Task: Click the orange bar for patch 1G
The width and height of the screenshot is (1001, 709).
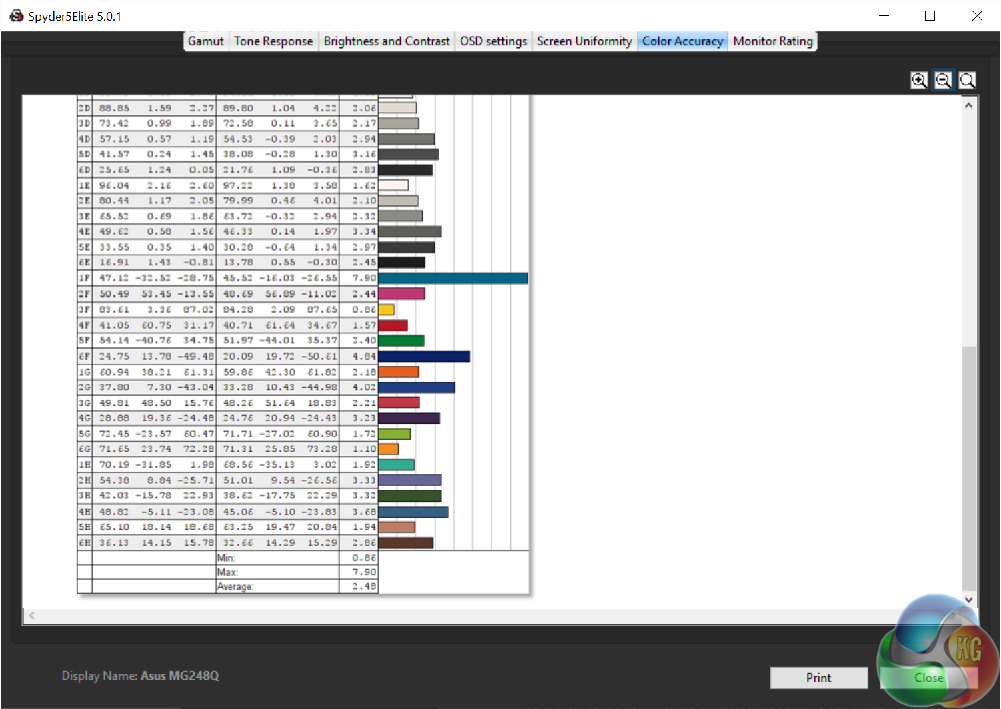Action: pos(398,371)
